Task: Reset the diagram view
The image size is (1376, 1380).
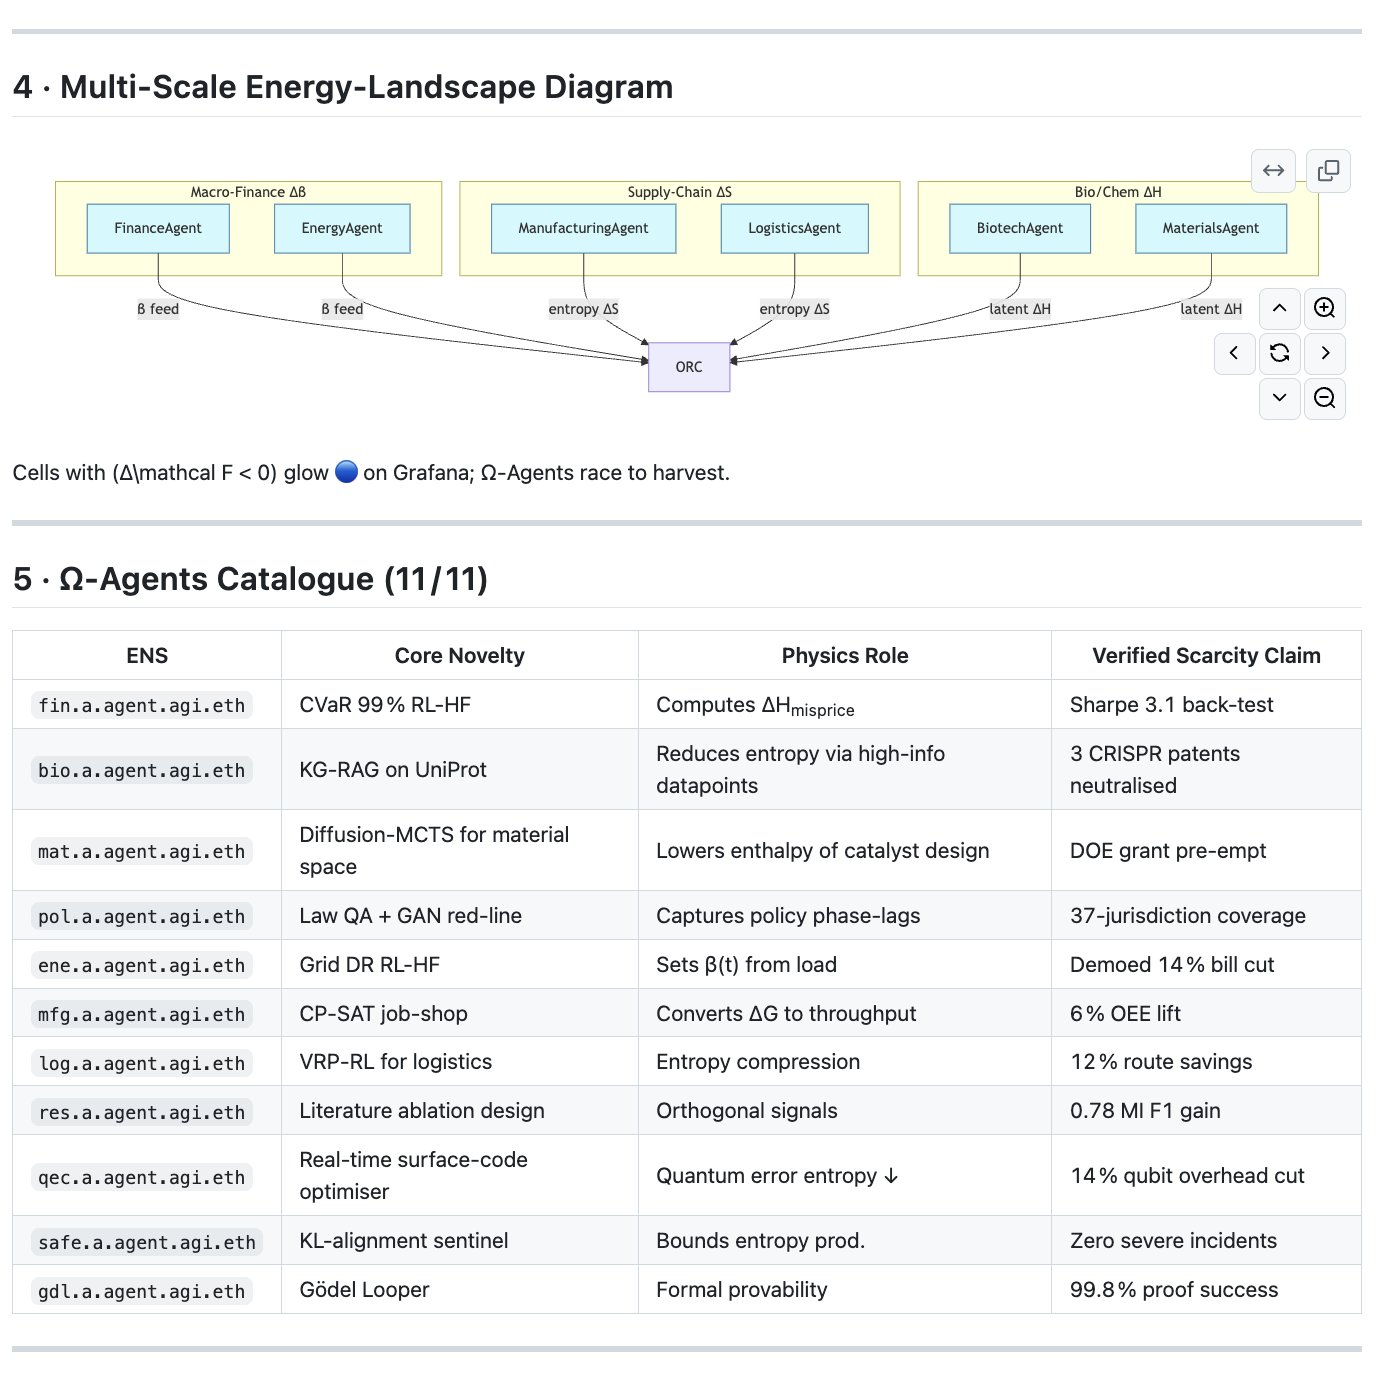Action: coord(1279,353)
